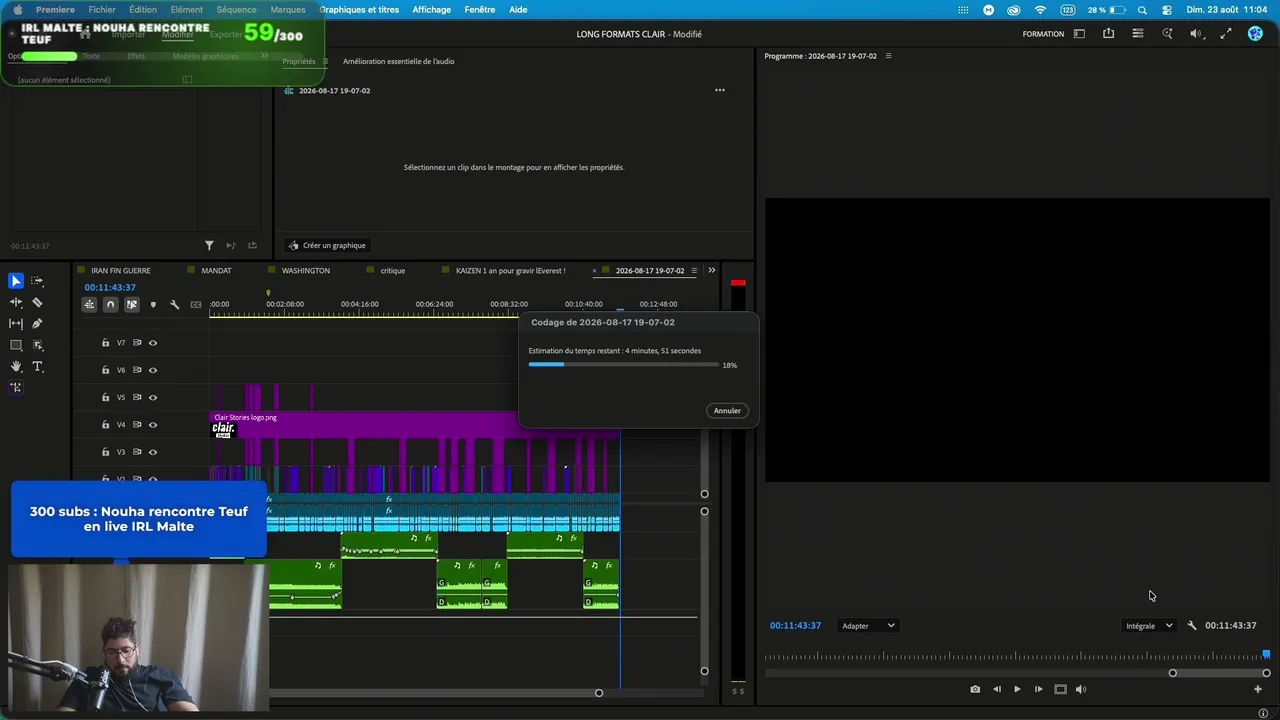Lock track V7 with its padlock

[105, 343]
